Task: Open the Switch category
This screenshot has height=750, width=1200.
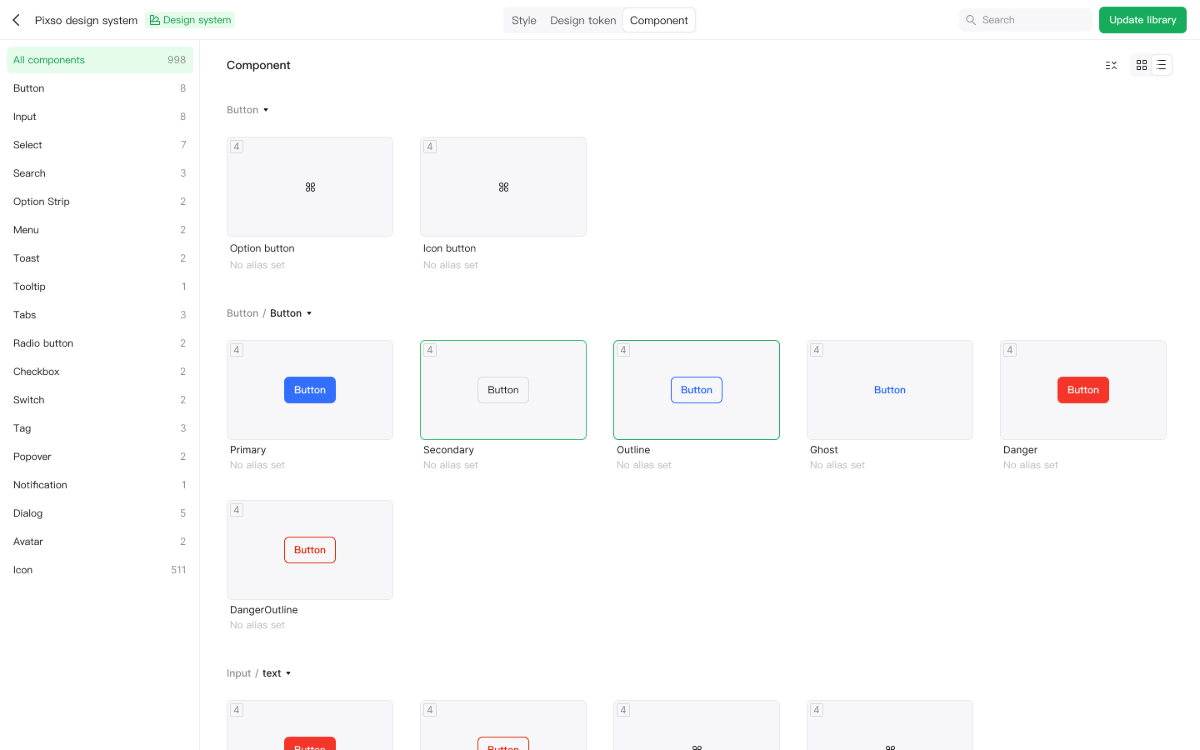Action: pyautogui.click(x=100, y=400)
